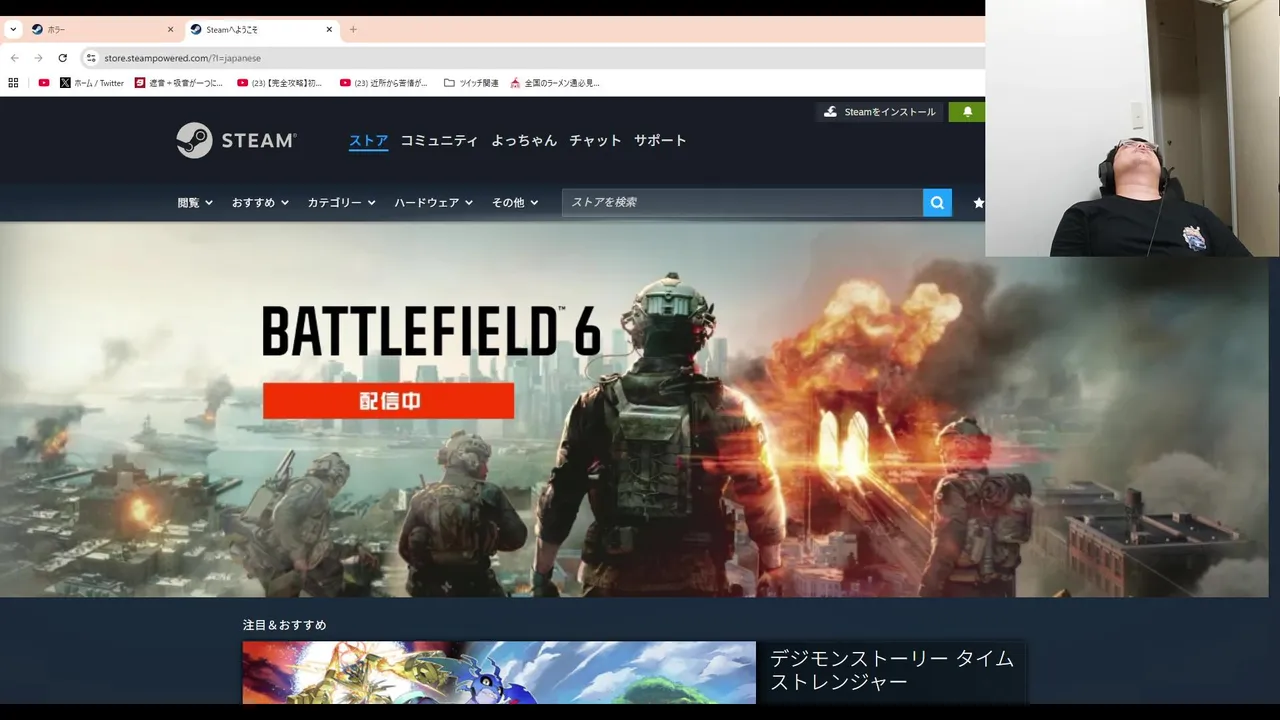Click the Steamをインストール button
Viewport: 1280px width, 720px height.
pos(879,112)
